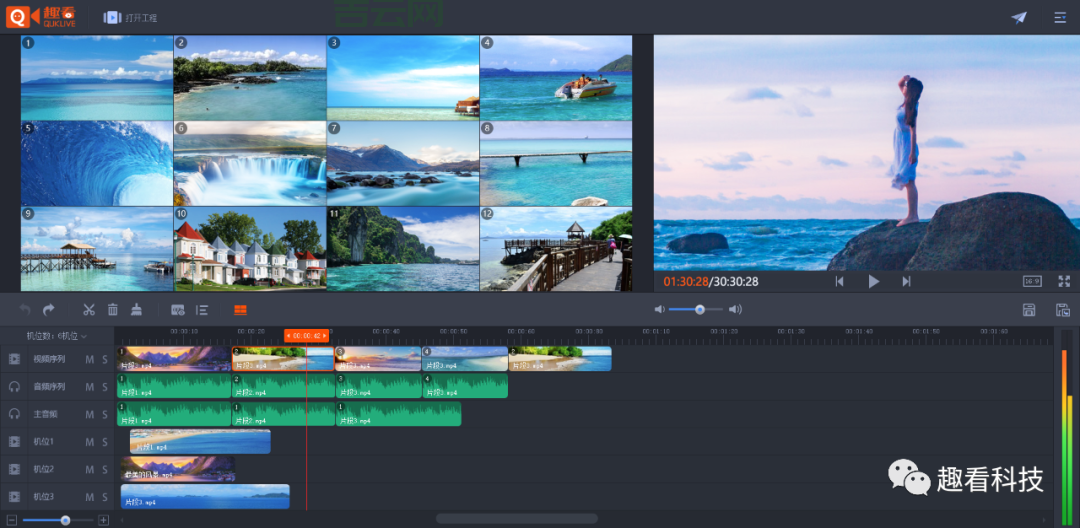Mute the 机位1 track
Image resolution: width=1080 pixels, height=528 pixels.
(x=89, y=442)
